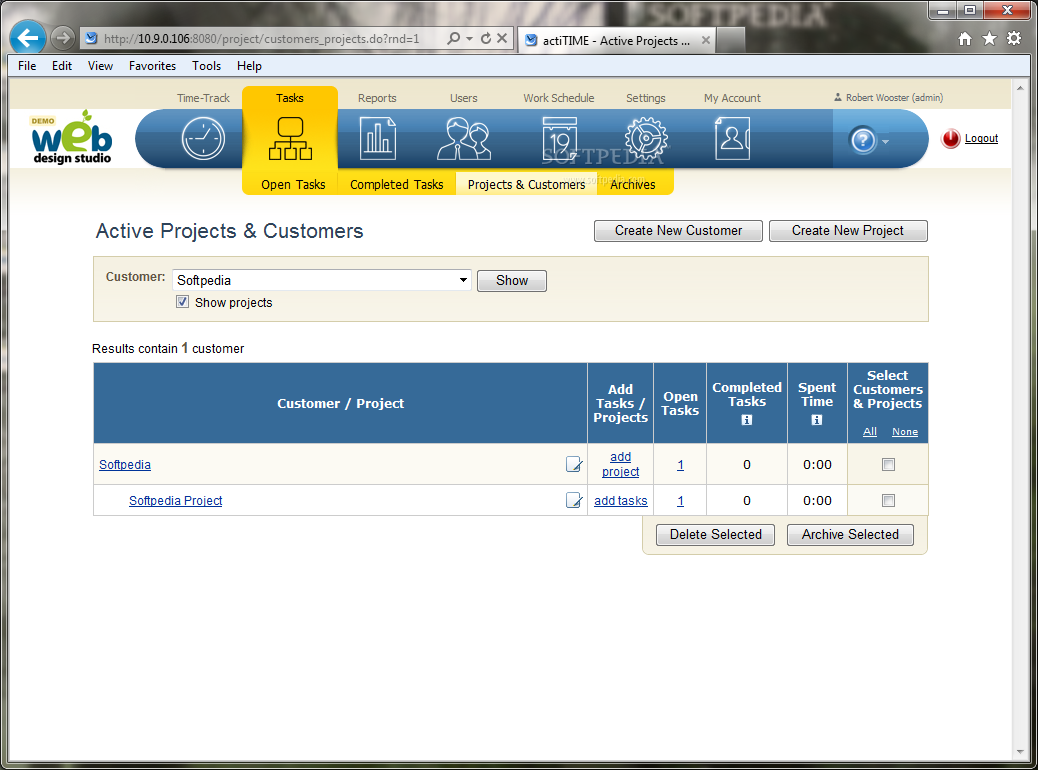The height and width of the screenshot is (770, 1038).
Task: Click the red Logout power icon
Action: (951, 138)
